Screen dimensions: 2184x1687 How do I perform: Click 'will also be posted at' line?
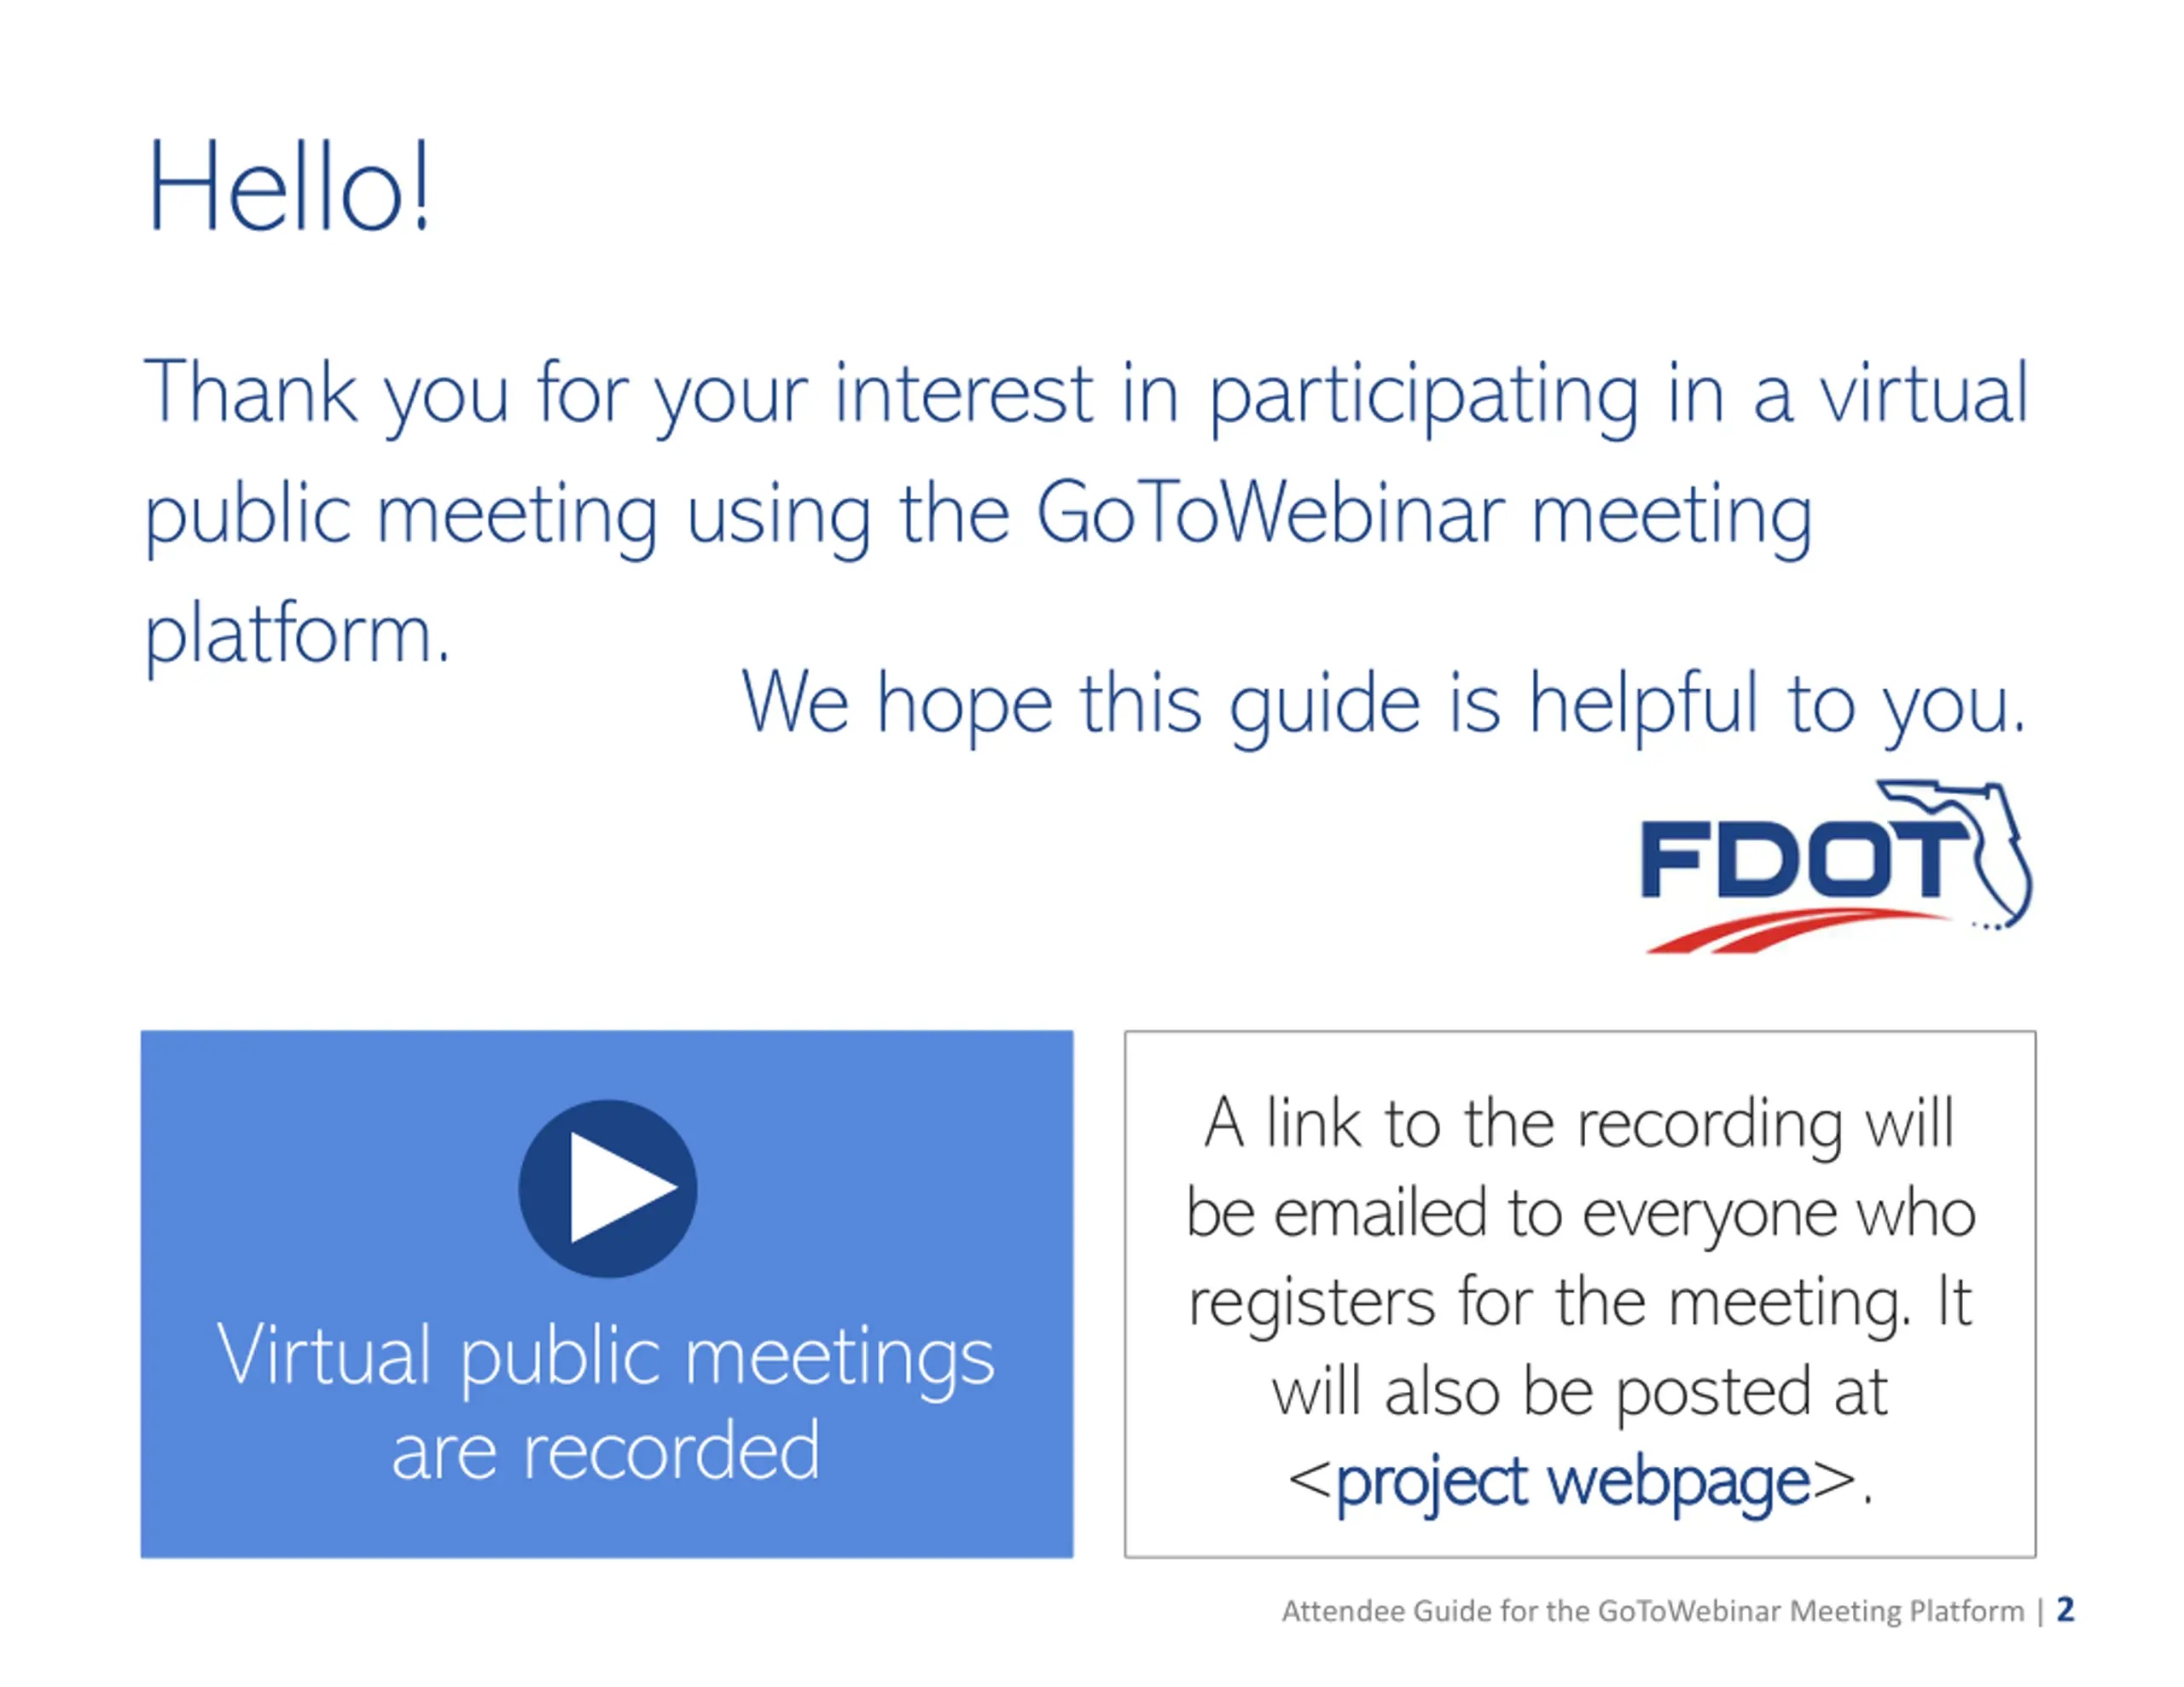click(1580, 1391)
